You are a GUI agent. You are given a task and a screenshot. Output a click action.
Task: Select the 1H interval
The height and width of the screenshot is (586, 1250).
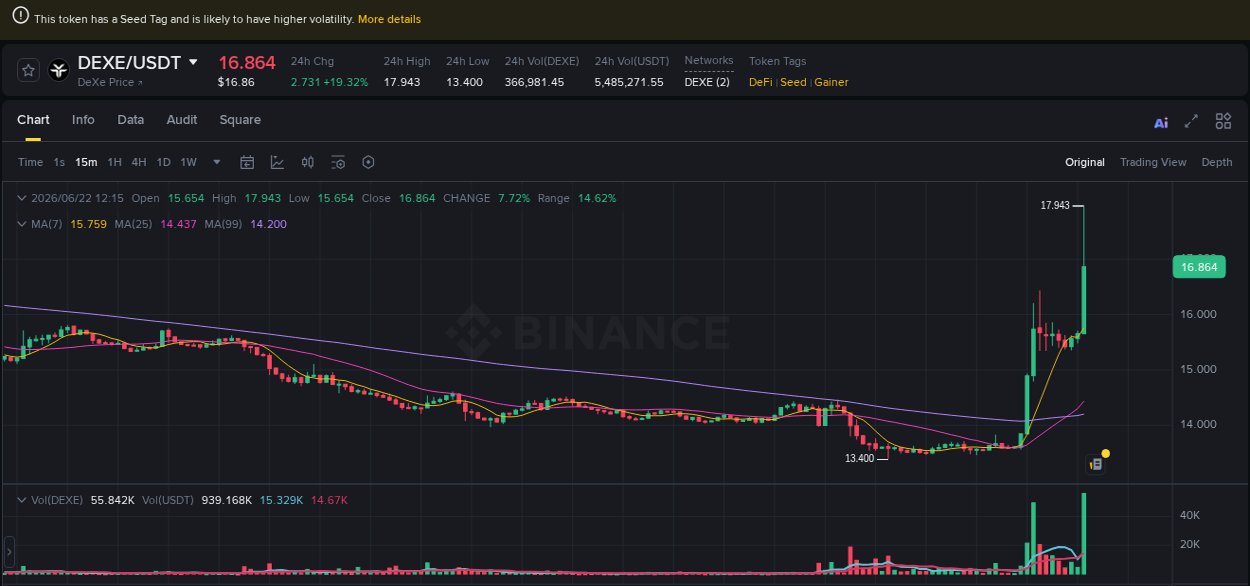115,162
